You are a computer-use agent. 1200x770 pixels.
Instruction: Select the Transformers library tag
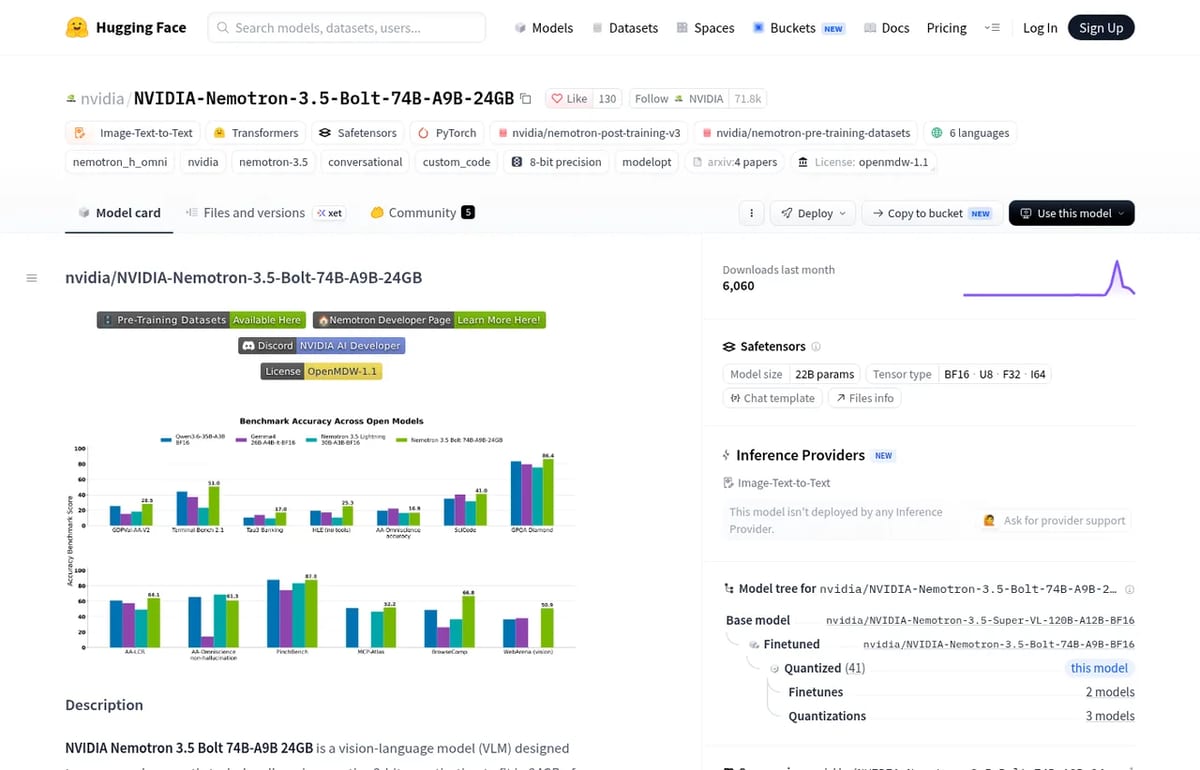255,133
